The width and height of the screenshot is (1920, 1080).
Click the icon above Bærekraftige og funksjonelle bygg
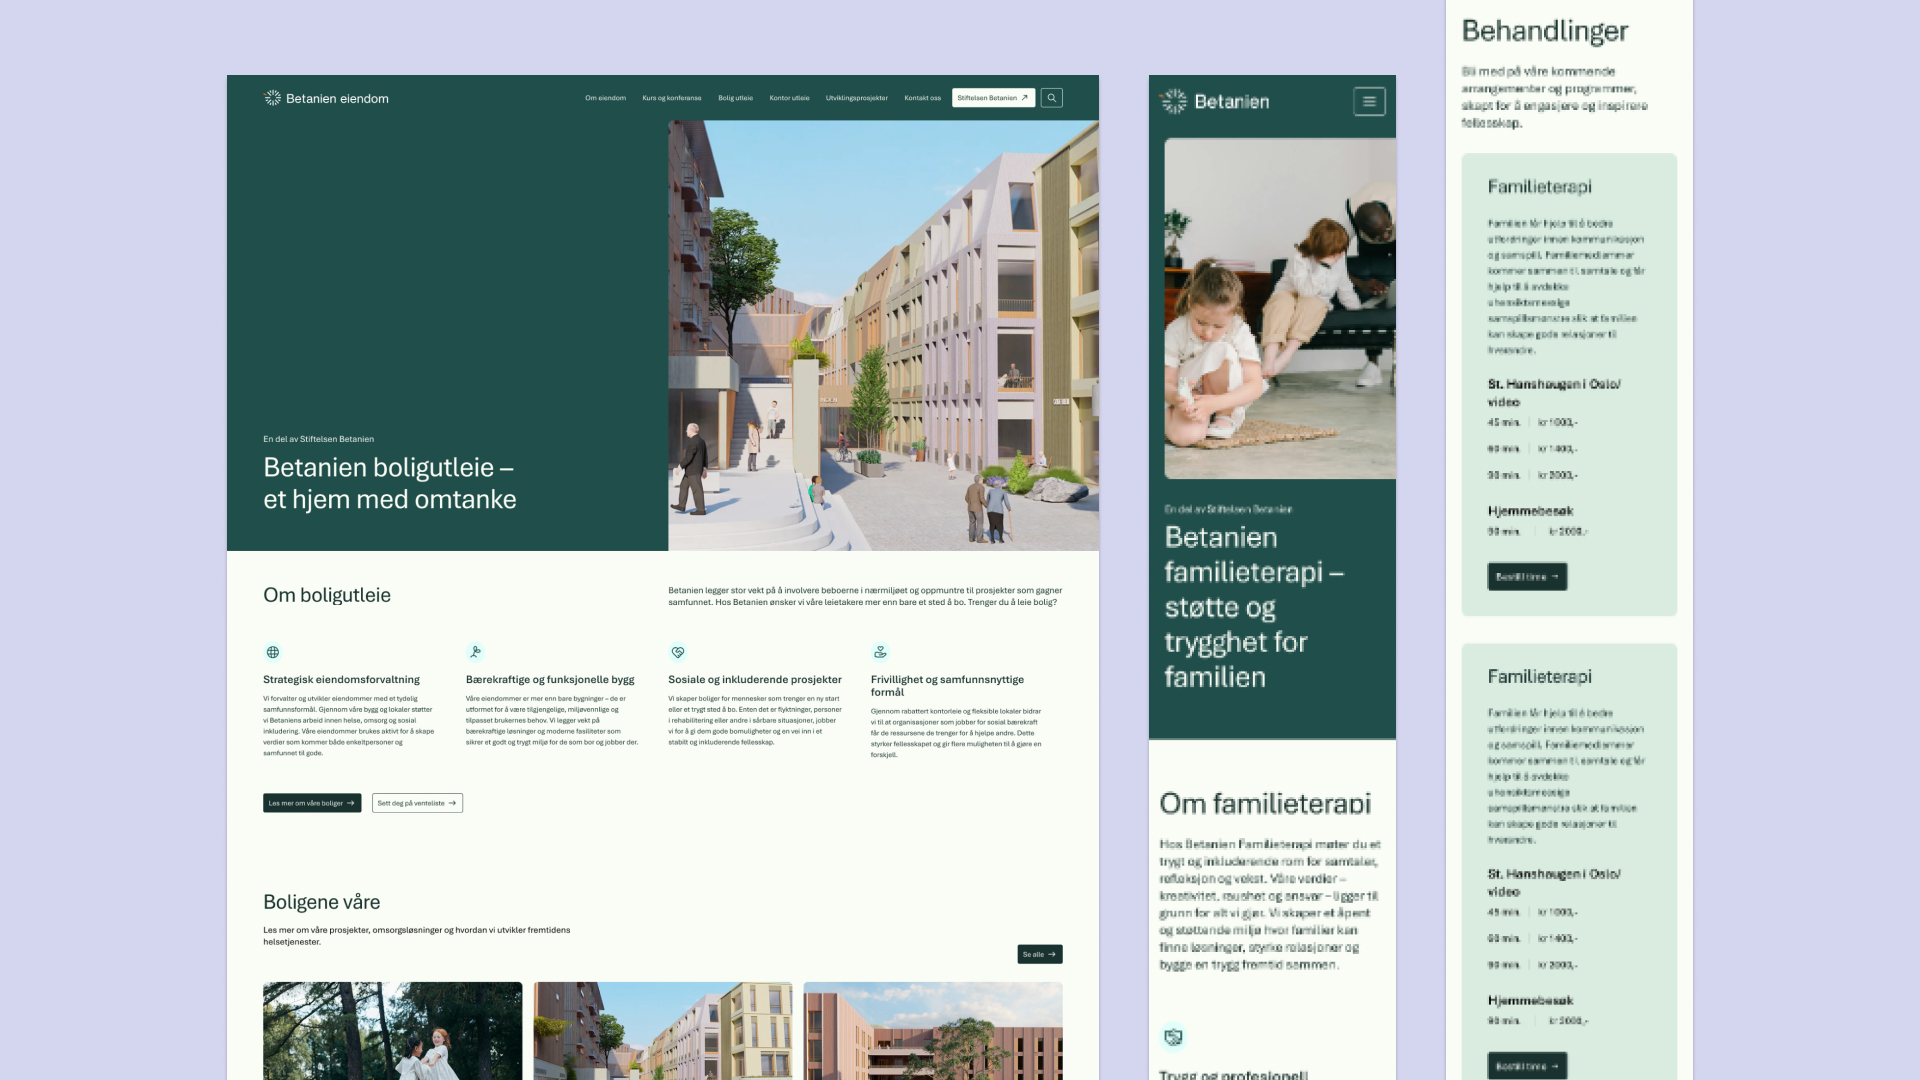(475, 652)
